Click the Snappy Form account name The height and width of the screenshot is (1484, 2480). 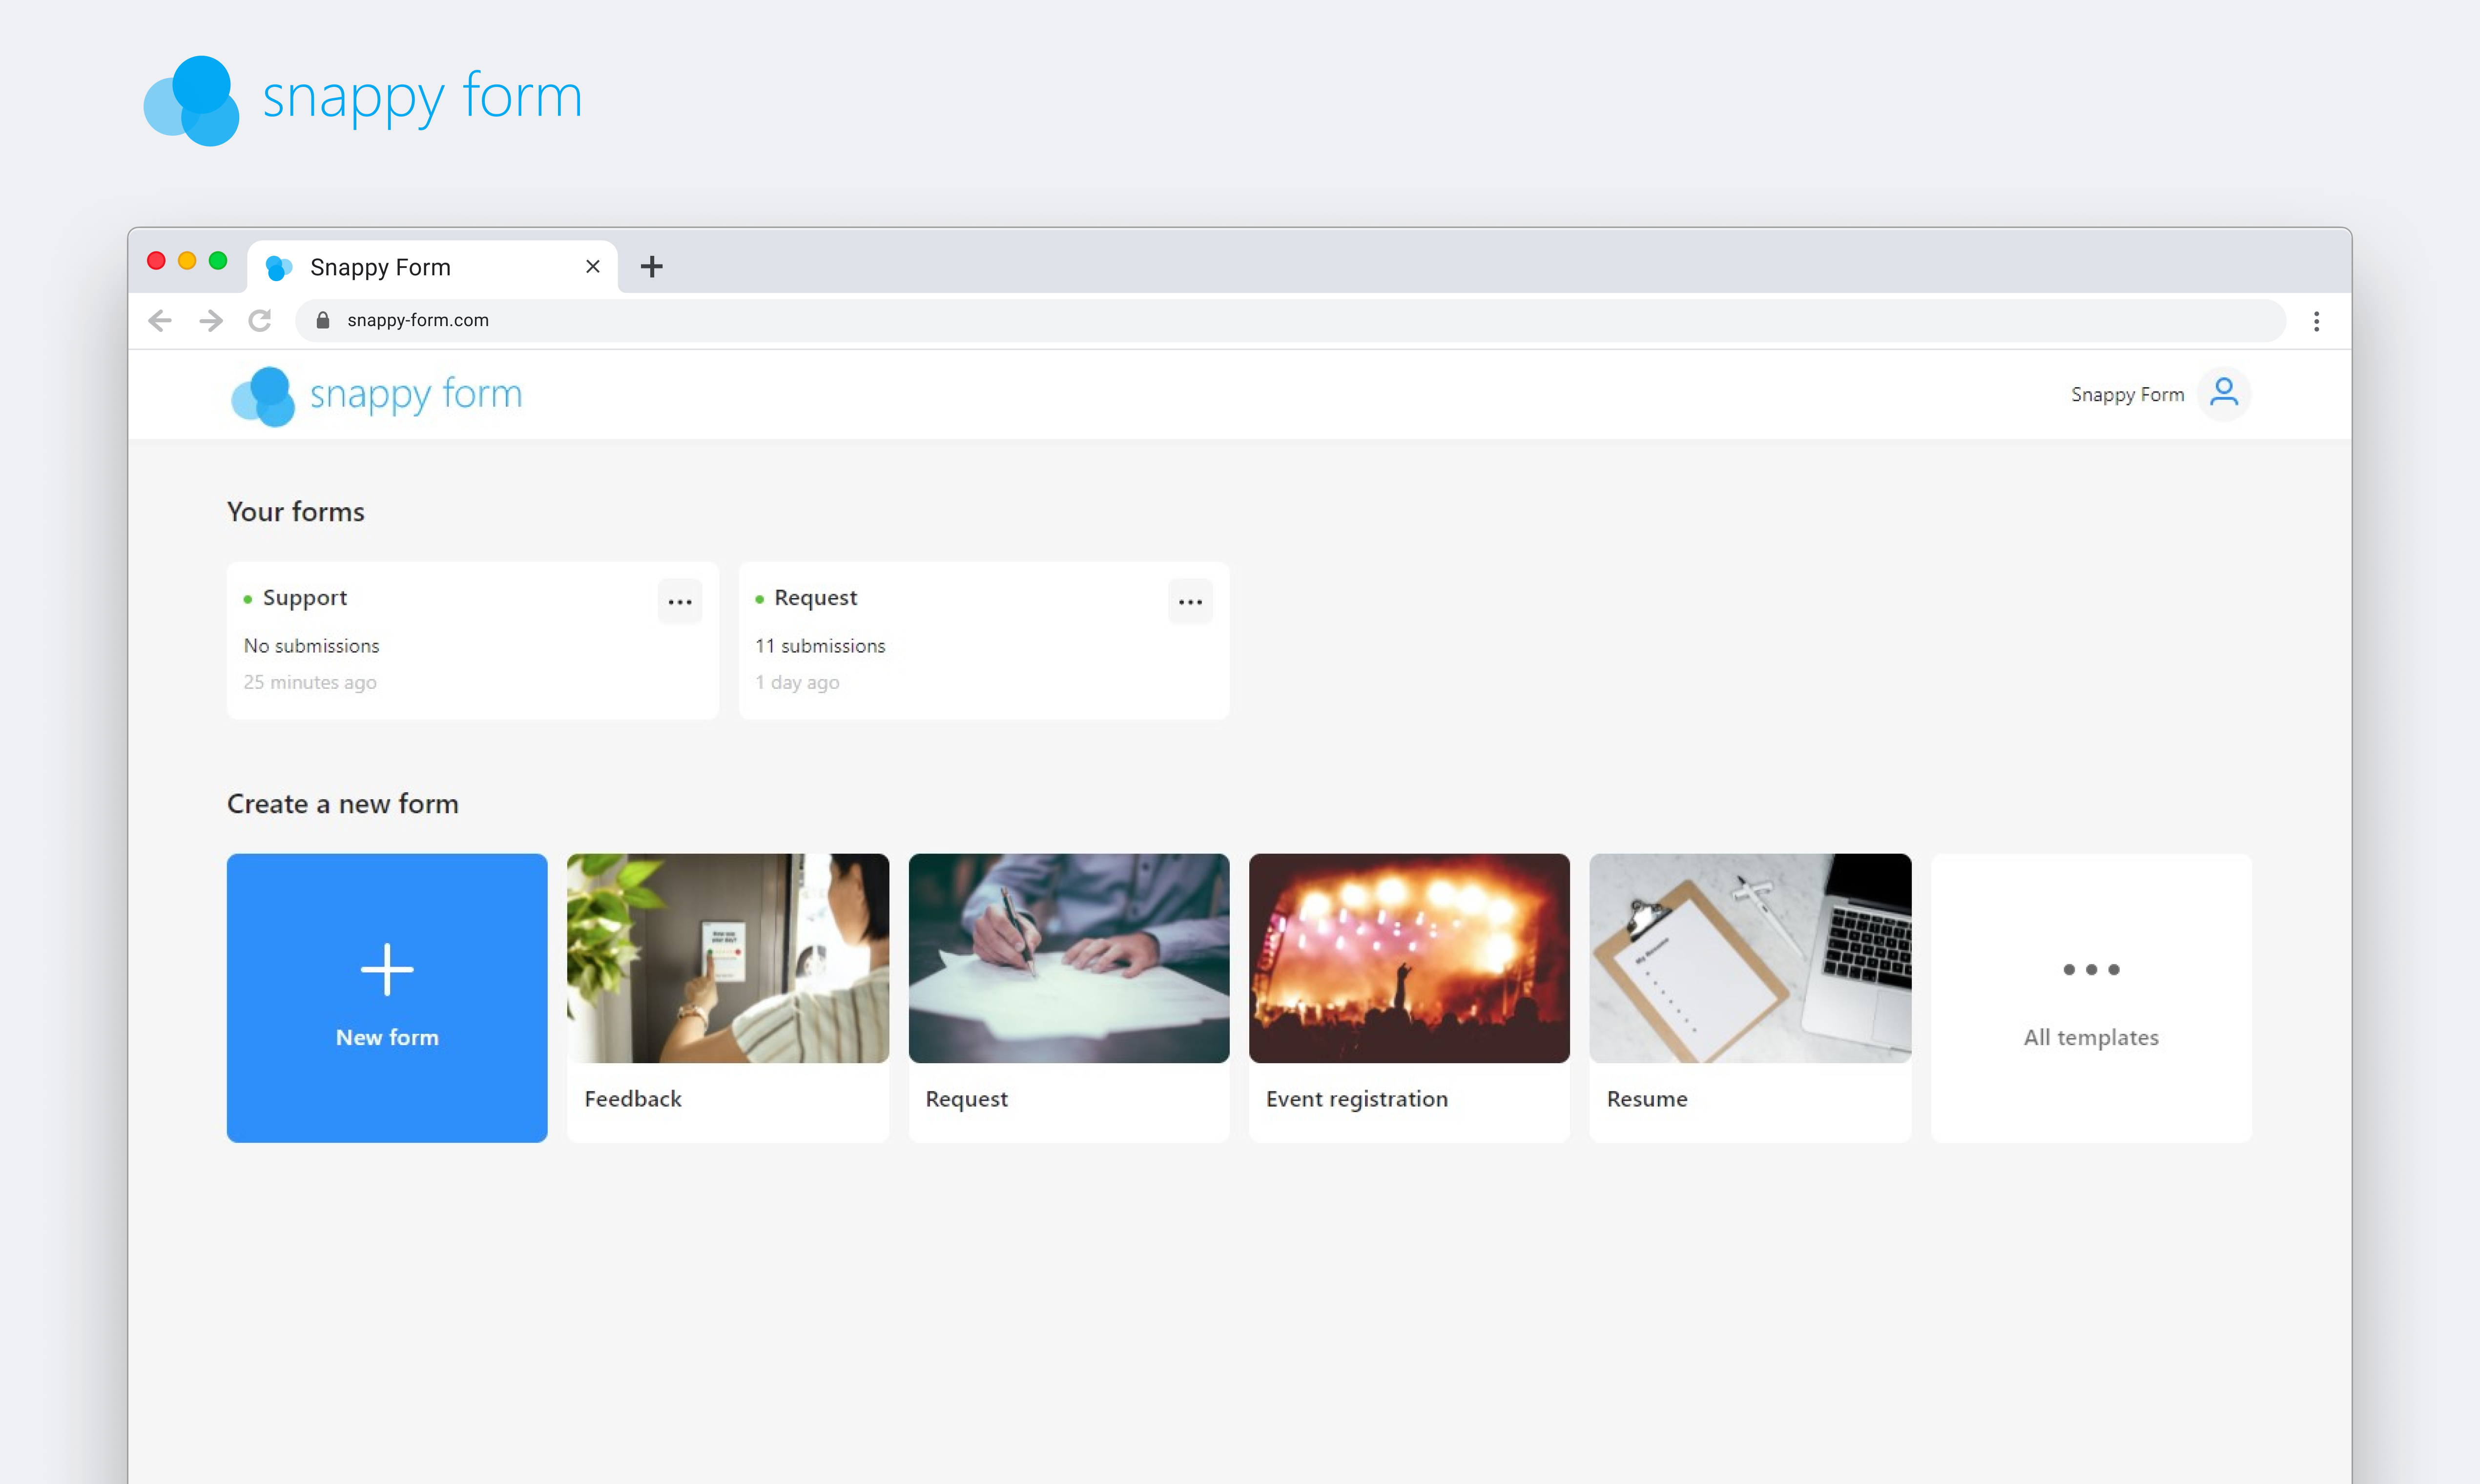click(x=2127, y=395)
